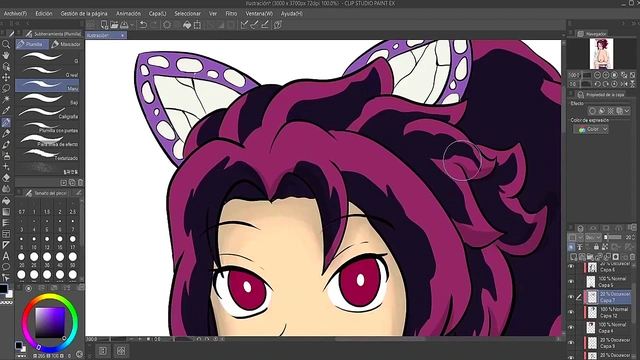Viewport: 640px width, 360px height.
Task: Rotate canvas left in the Navegador panel
Action: point(597,84)
